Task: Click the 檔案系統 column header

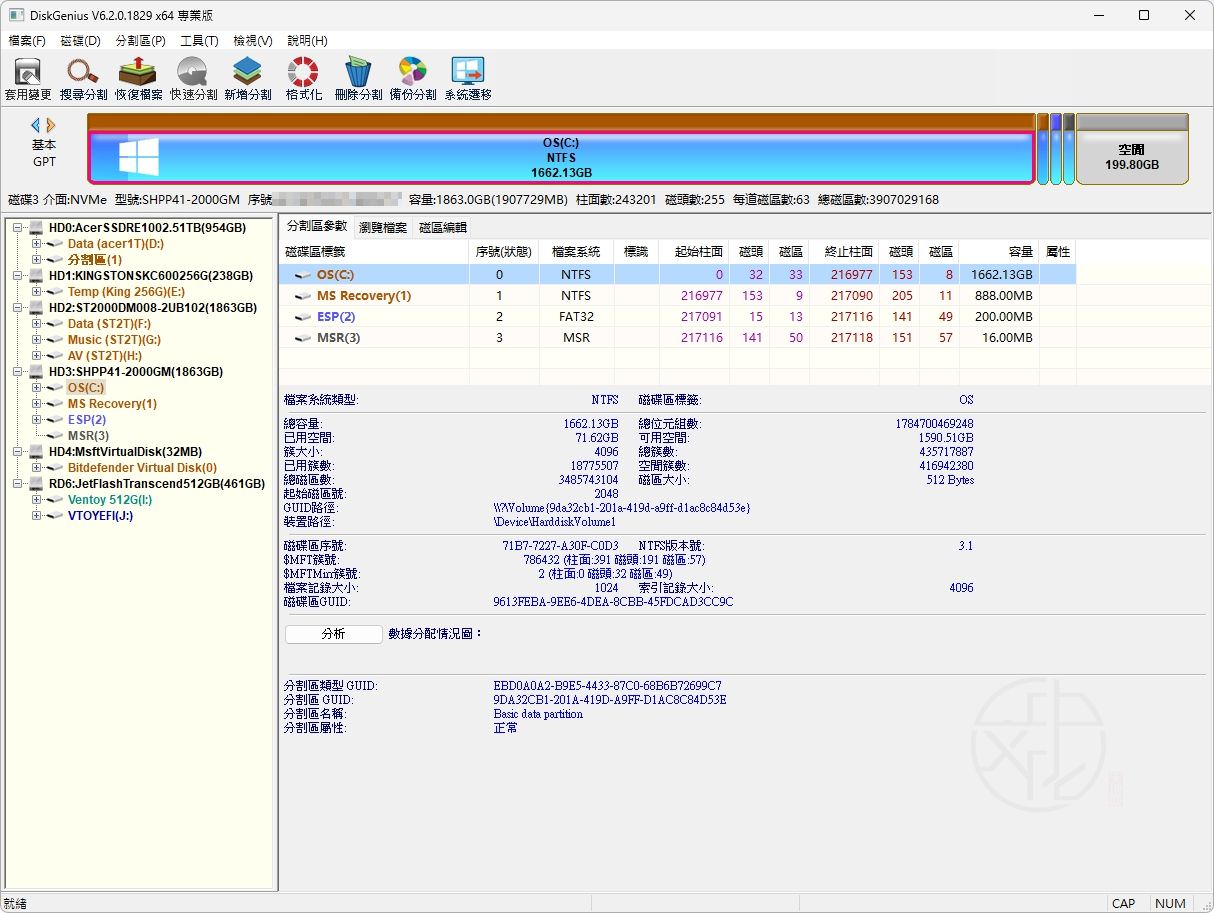Action: pyautogui.click(x=576, y=251)
